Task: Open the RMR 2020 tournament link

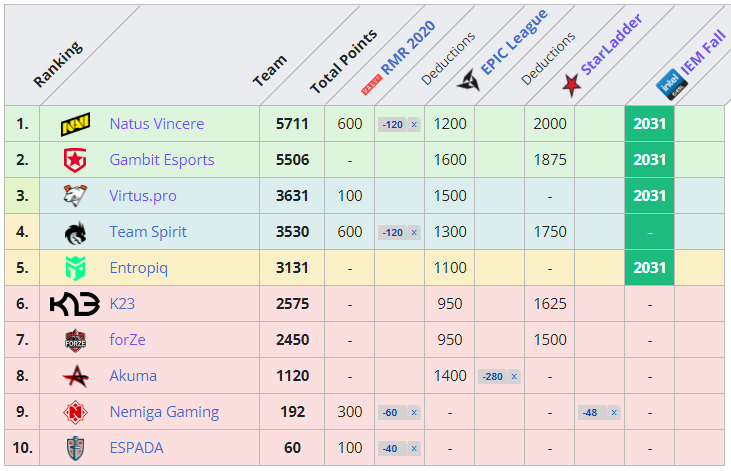Action: coord(408,47)
